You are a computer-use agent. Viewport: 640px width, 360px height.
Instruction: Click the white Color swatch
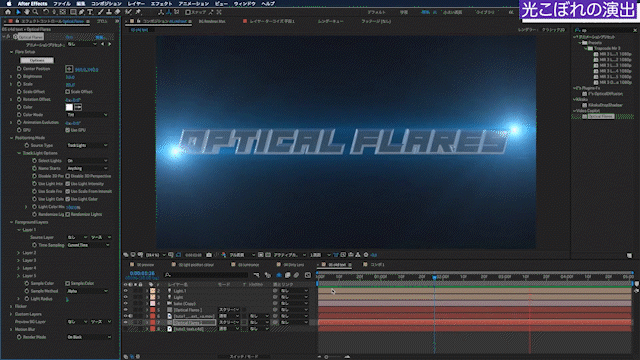coord(69,107)
